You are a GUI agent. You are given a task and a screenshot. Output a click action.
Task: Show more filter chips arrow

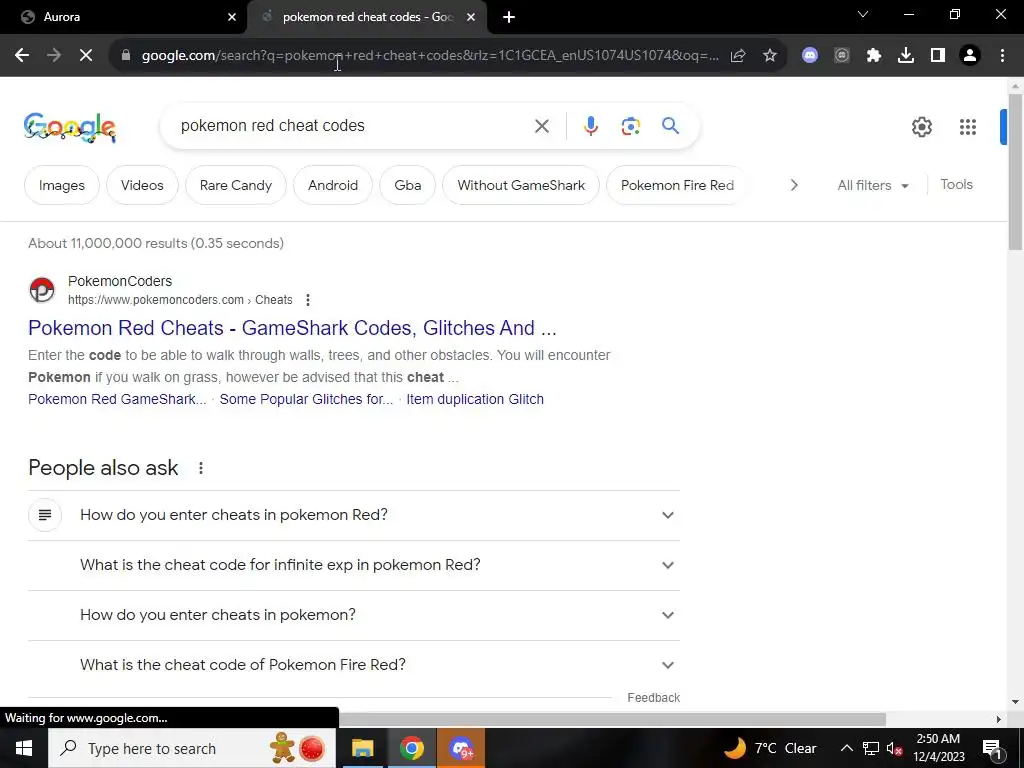pos(793,185)
